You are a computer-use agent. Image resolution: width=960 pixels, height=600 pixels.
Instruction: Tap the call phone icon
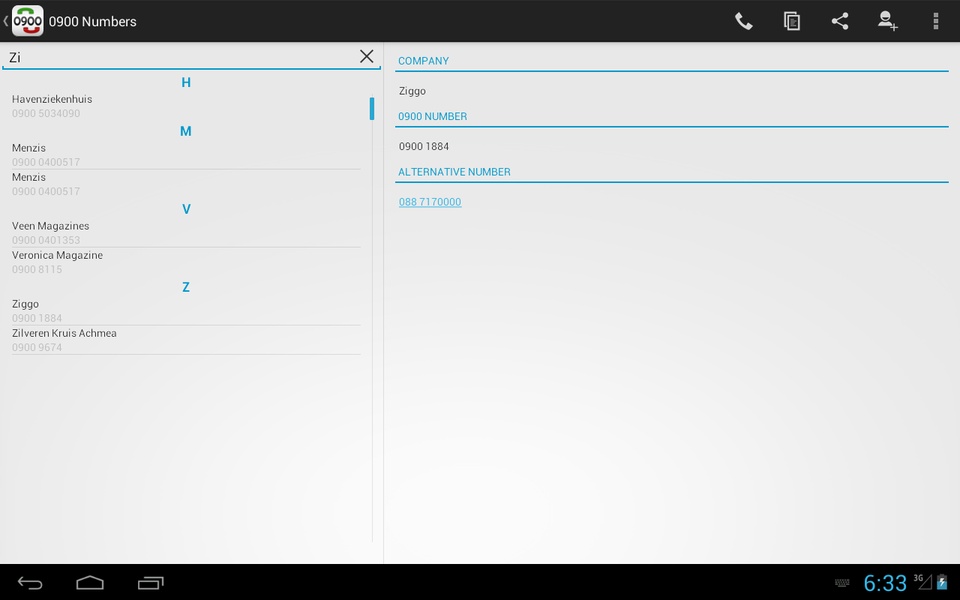[743, 21]
